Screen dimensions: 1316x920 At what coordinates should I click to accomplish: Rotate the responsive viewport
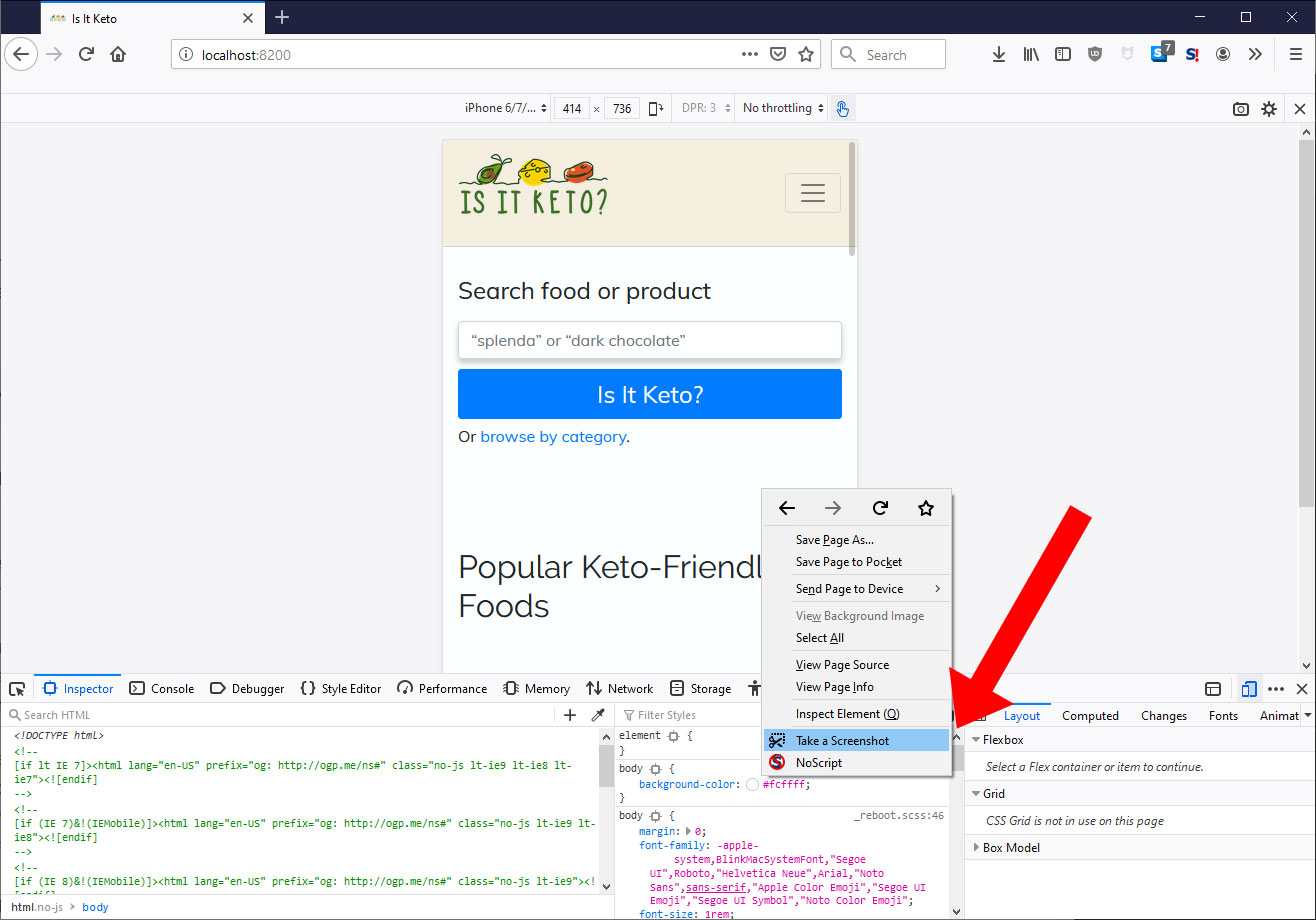coord(656,108)
